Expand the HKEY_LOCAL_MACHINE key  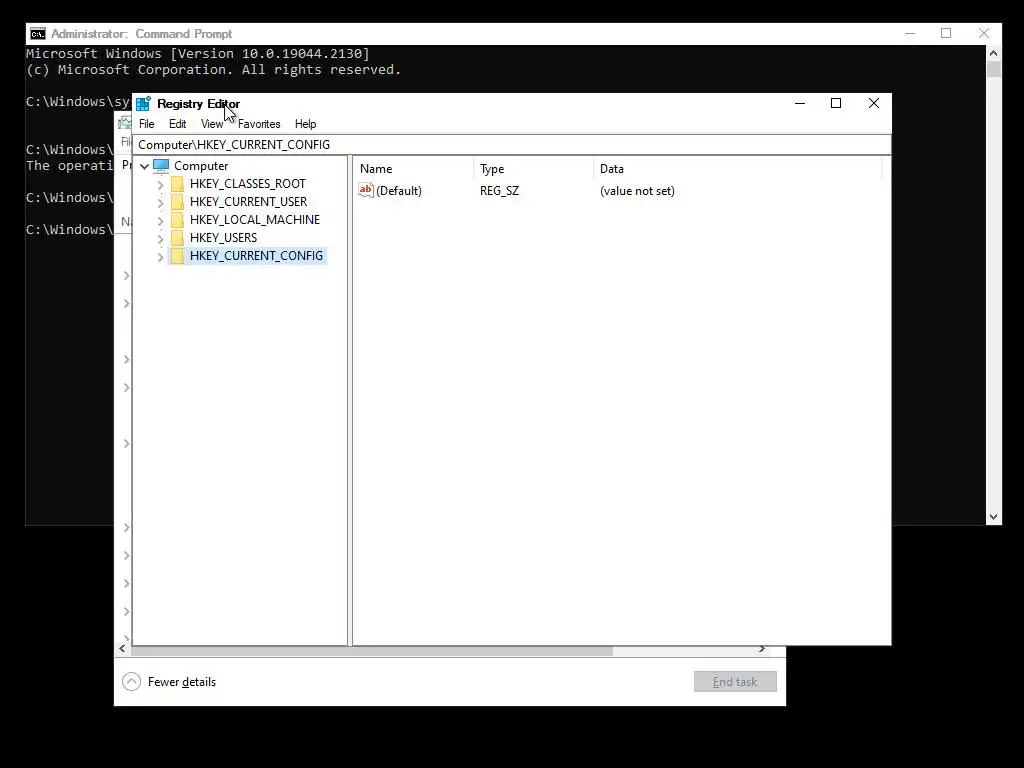coord(161,221)
